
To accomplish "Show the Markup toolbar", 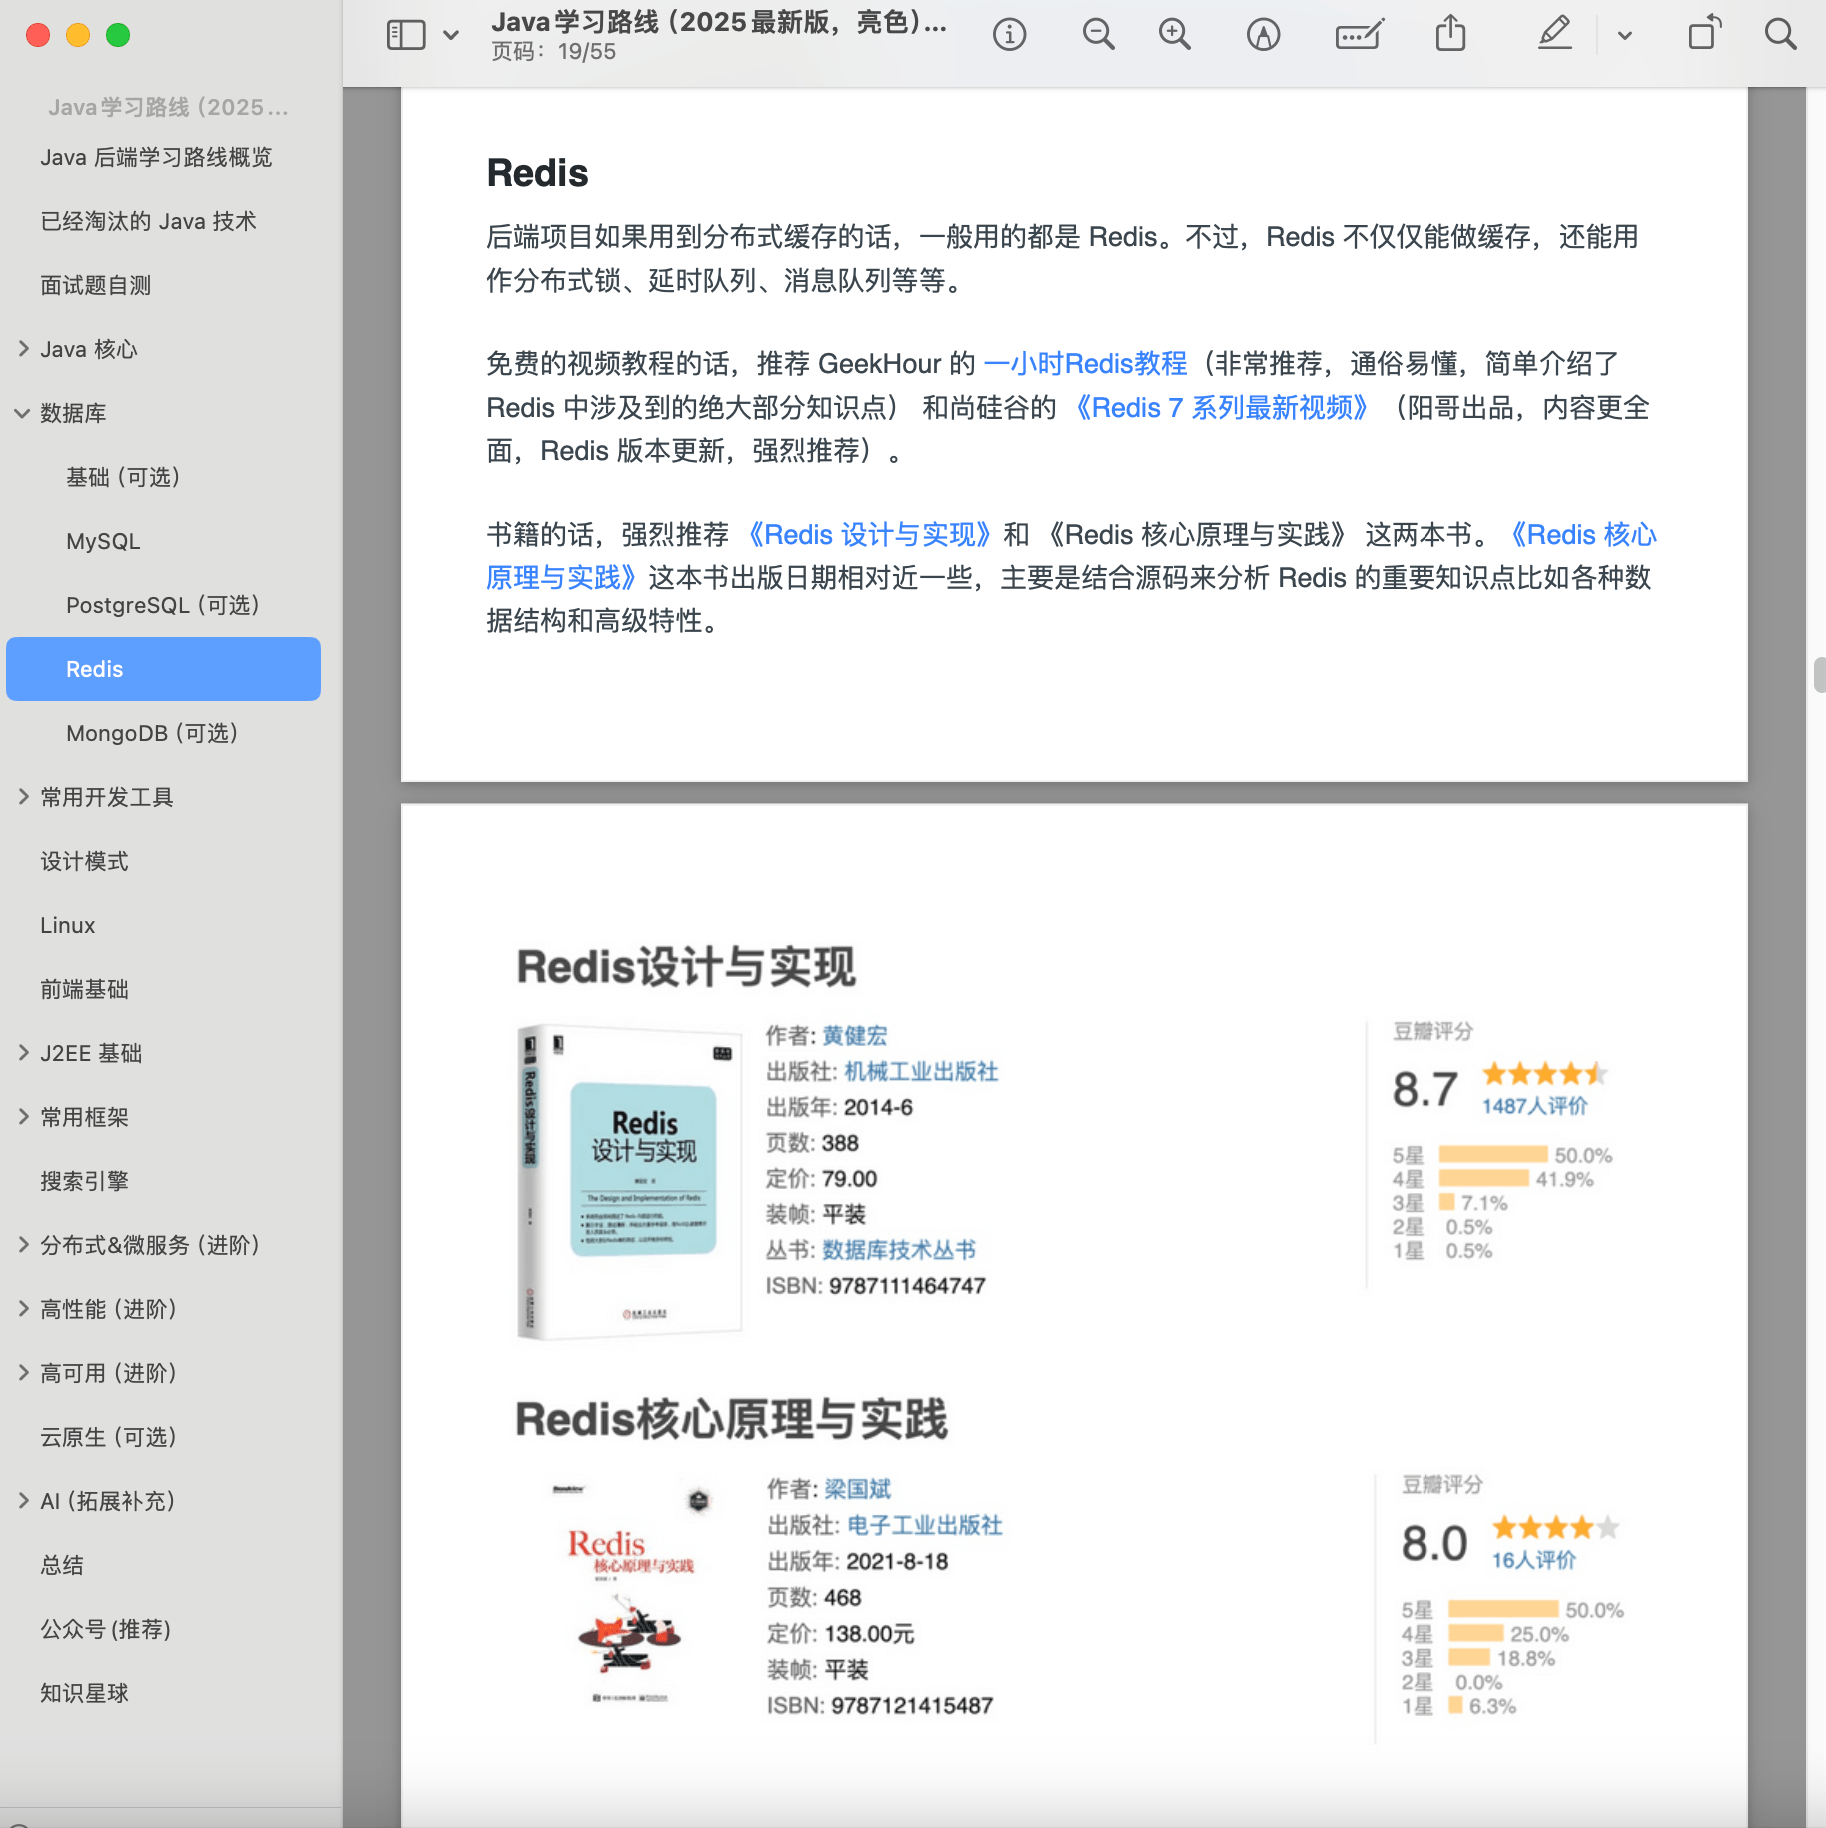I will point(1262,33).
